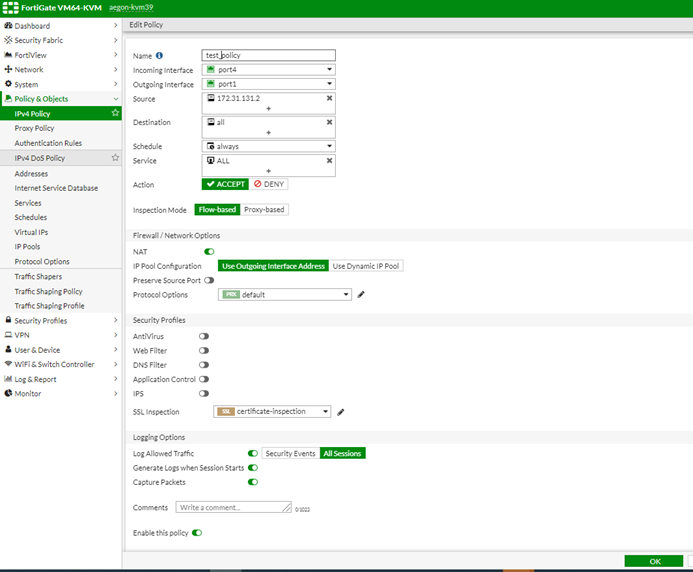Expand the Security Profiles menu chevron
This screenshot has height=572, width=693.
(115, 320)
